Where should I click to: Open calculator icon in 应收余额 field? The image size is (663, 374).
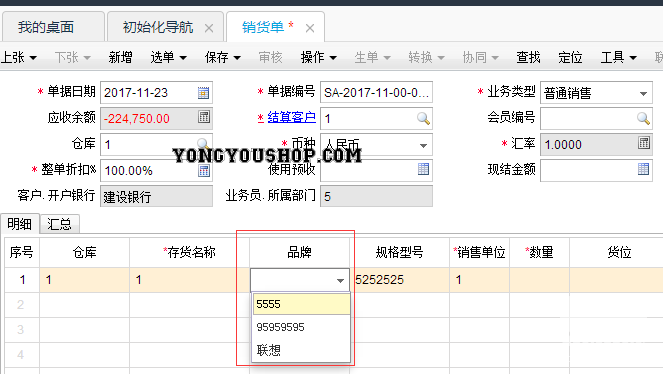coord(204,117)
